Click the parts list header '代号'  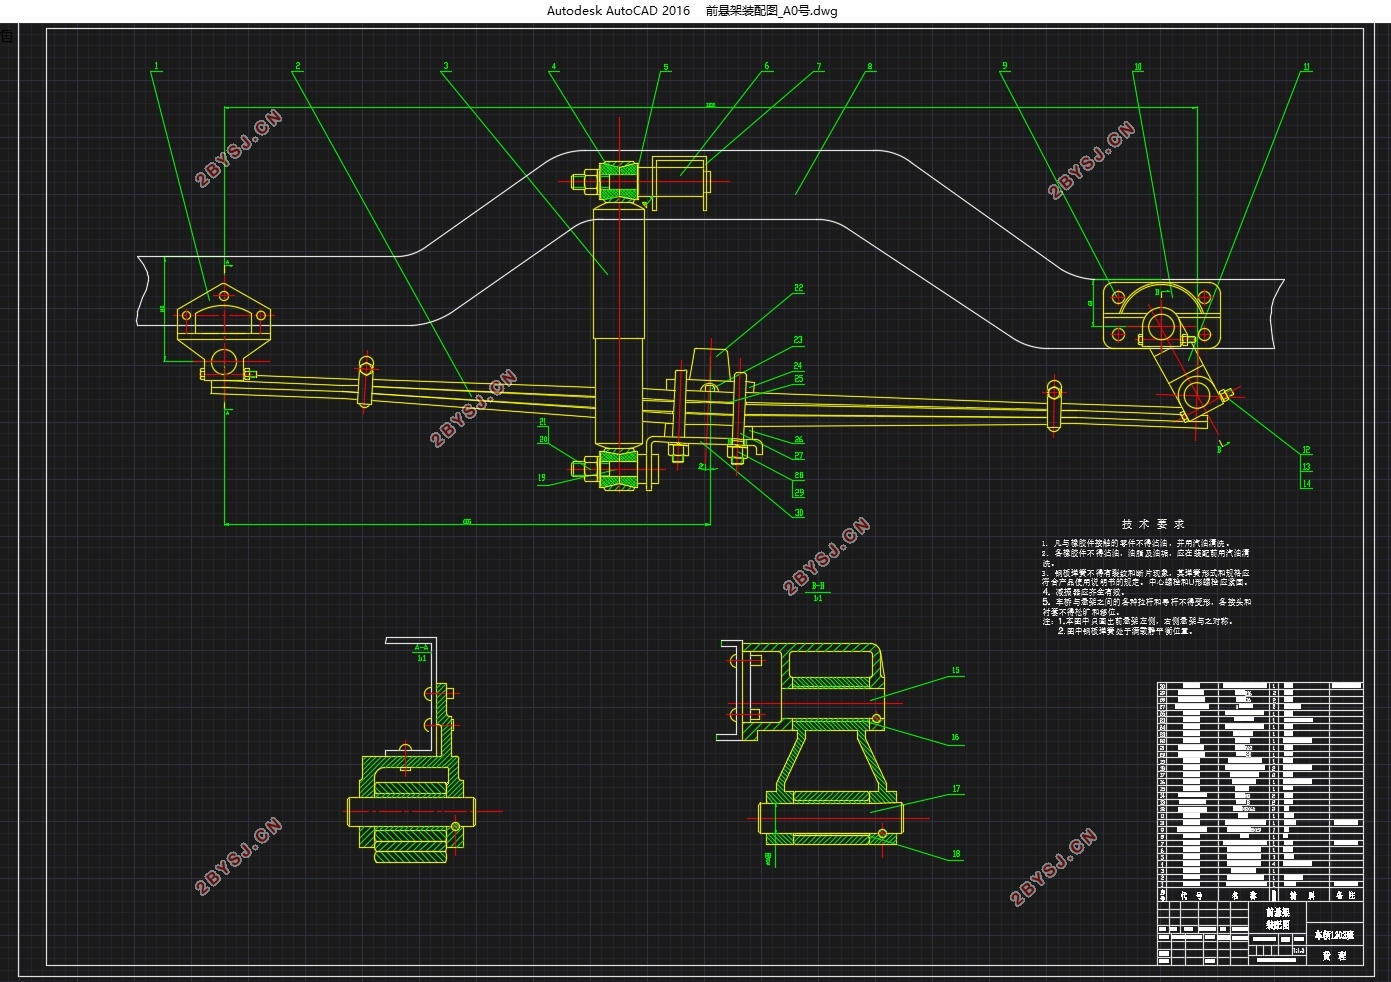pos(1192,896)
